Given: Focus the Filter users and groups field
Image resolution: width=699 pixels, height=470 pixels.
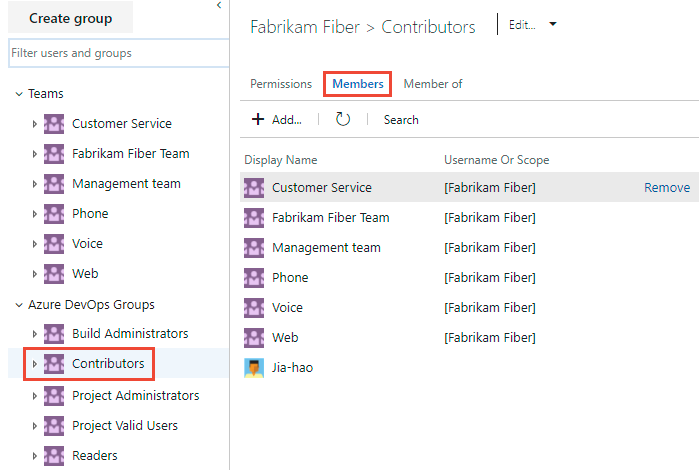Looking at the screenshot, I should tap(115, 52).
